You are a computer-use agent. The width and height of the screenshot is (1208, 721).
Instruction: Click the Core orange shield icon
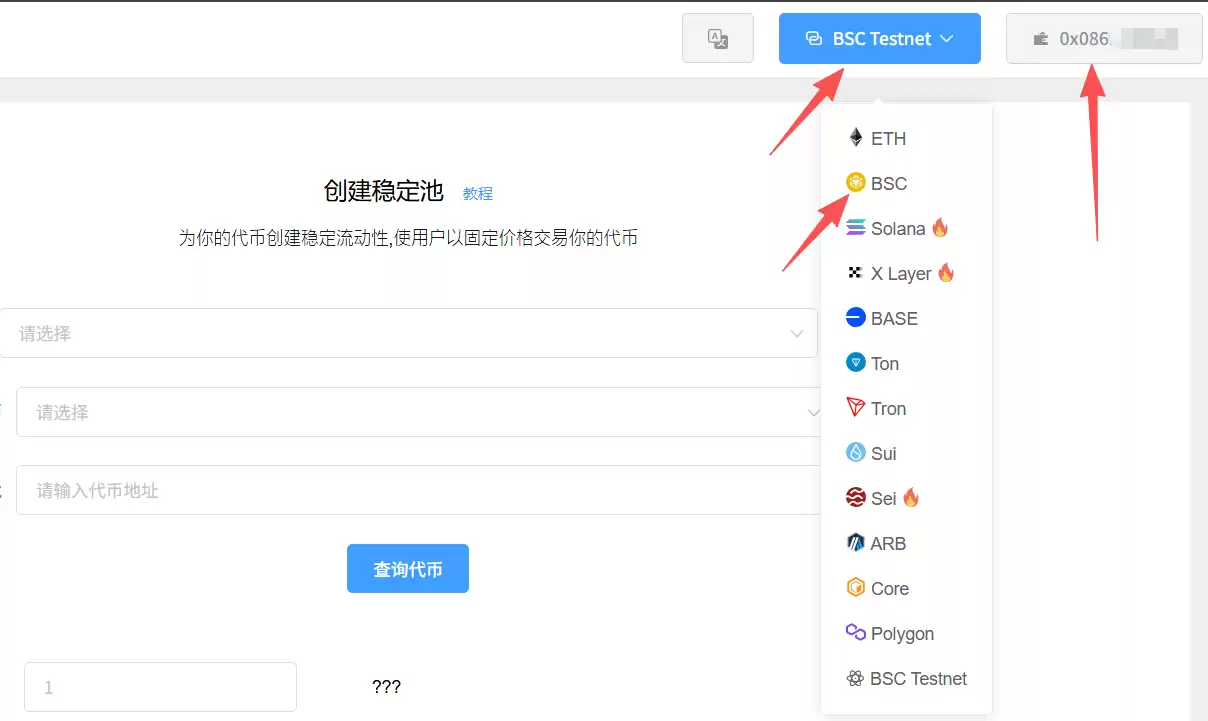pyautogui.click(x=856, y=587)
